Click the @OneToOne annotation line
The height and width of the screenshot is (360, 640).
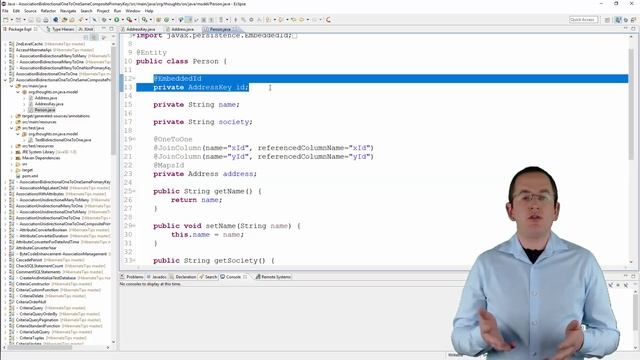173,139
